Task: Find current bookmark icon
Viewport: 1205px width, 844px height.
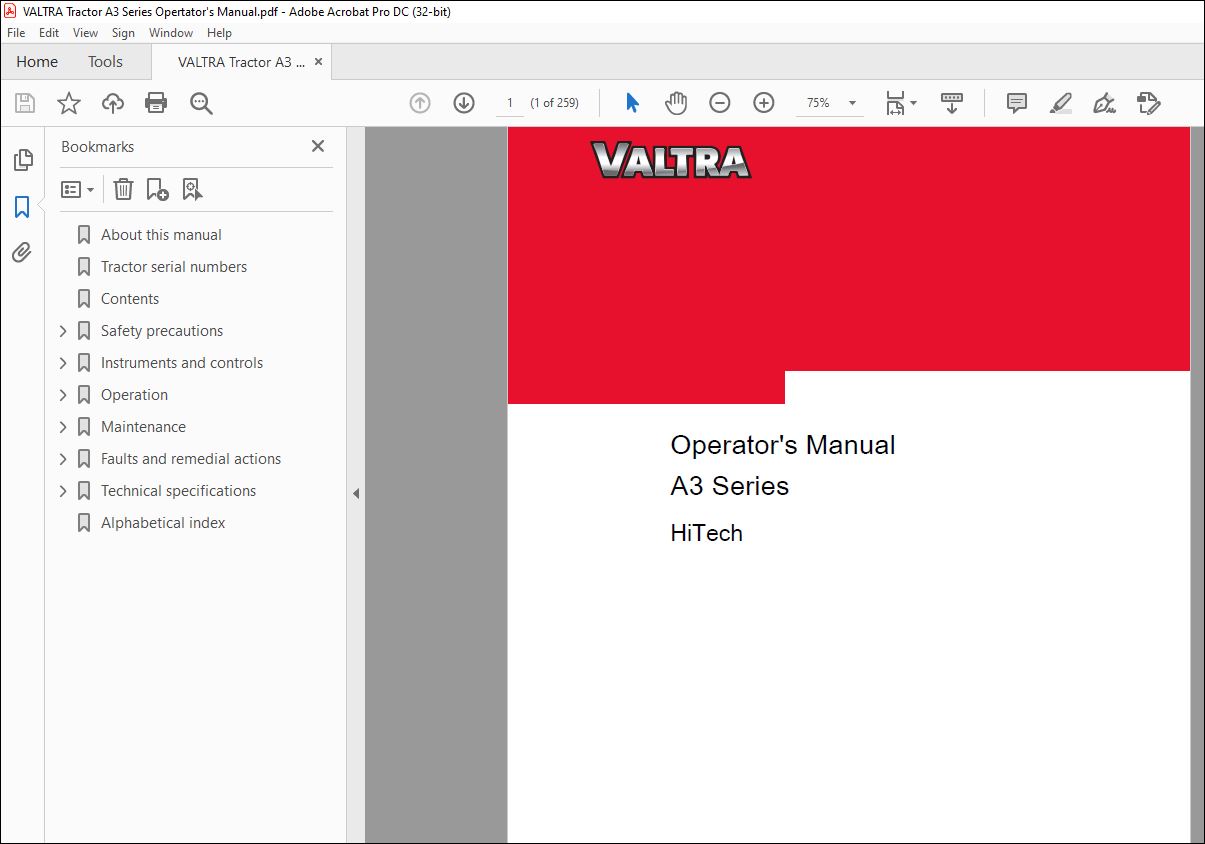Action: coord(192,189)
